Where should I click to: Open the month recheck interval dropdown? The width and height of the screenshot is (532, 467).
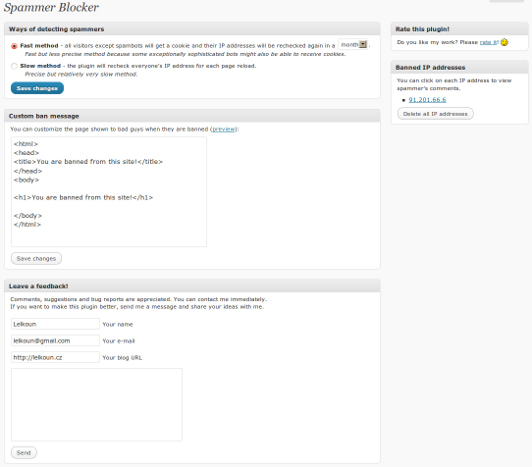point(353,44)
